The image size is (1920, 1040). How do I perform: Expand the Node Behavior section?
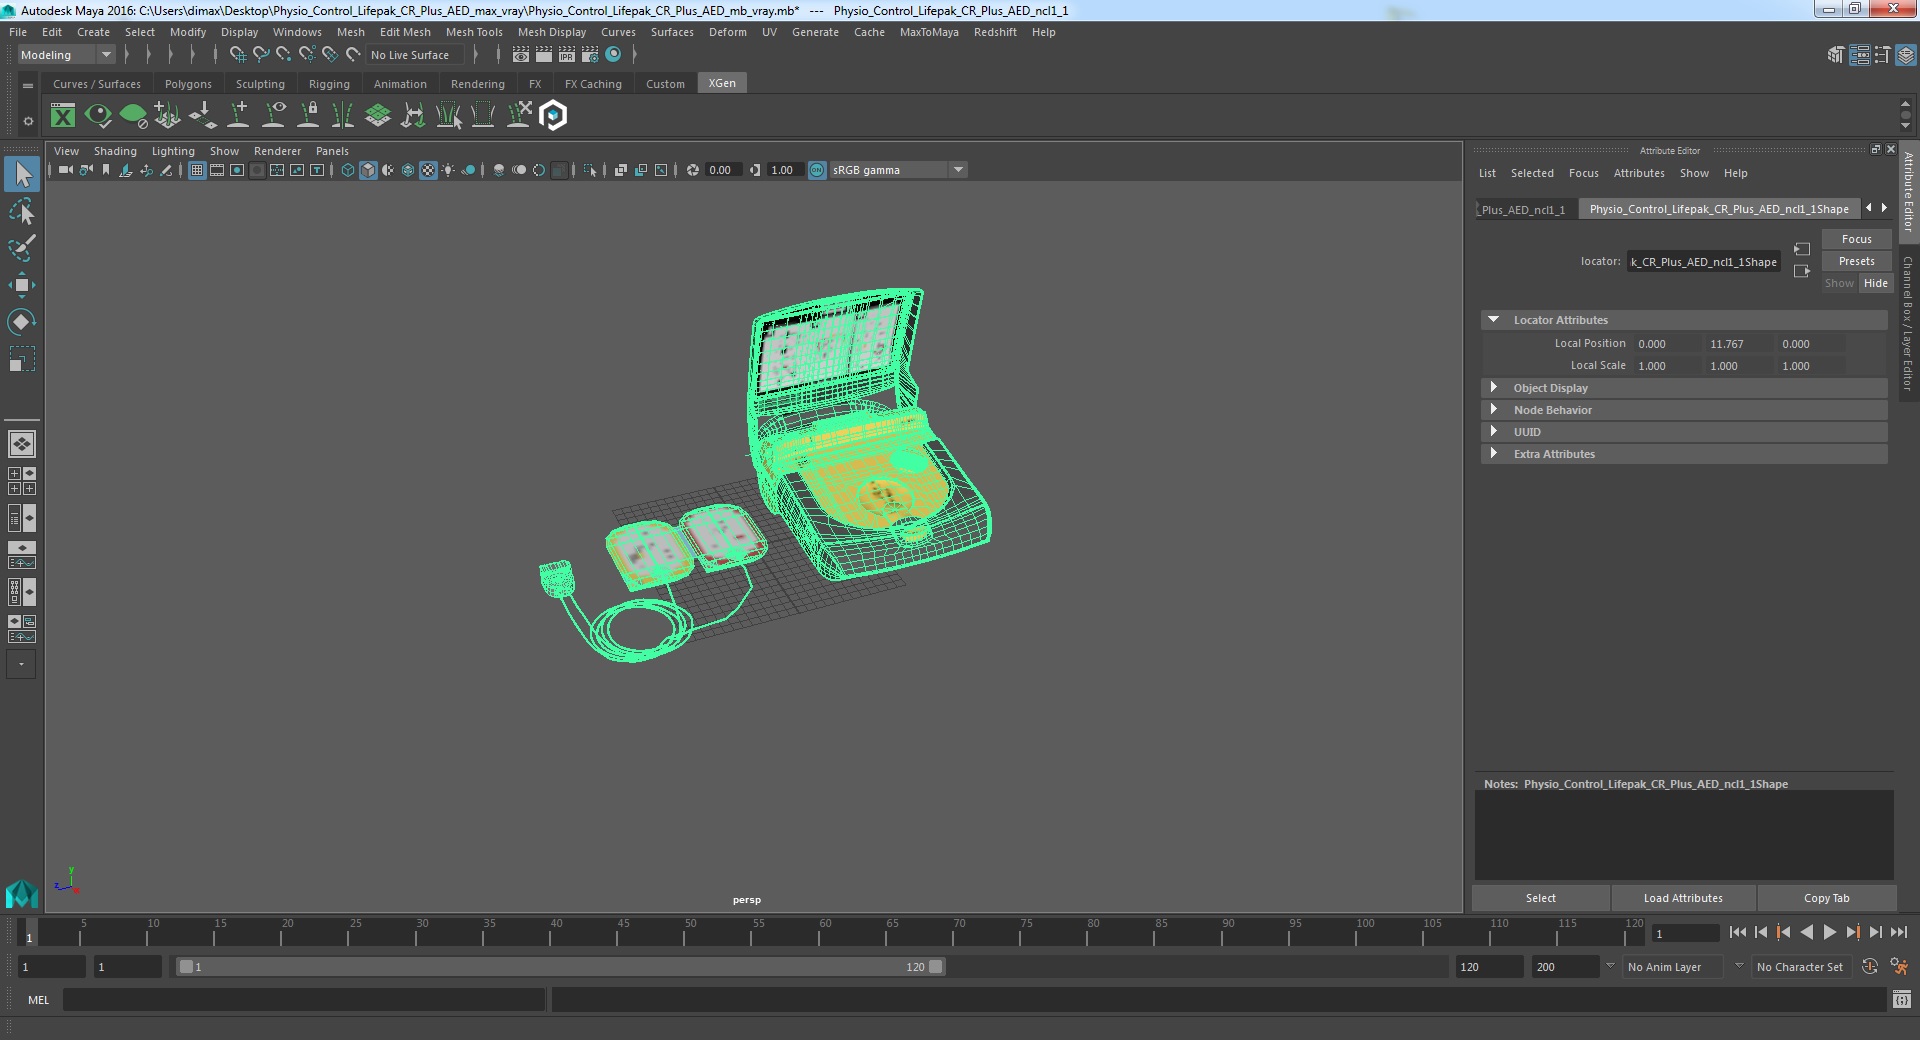point(1494,410)
